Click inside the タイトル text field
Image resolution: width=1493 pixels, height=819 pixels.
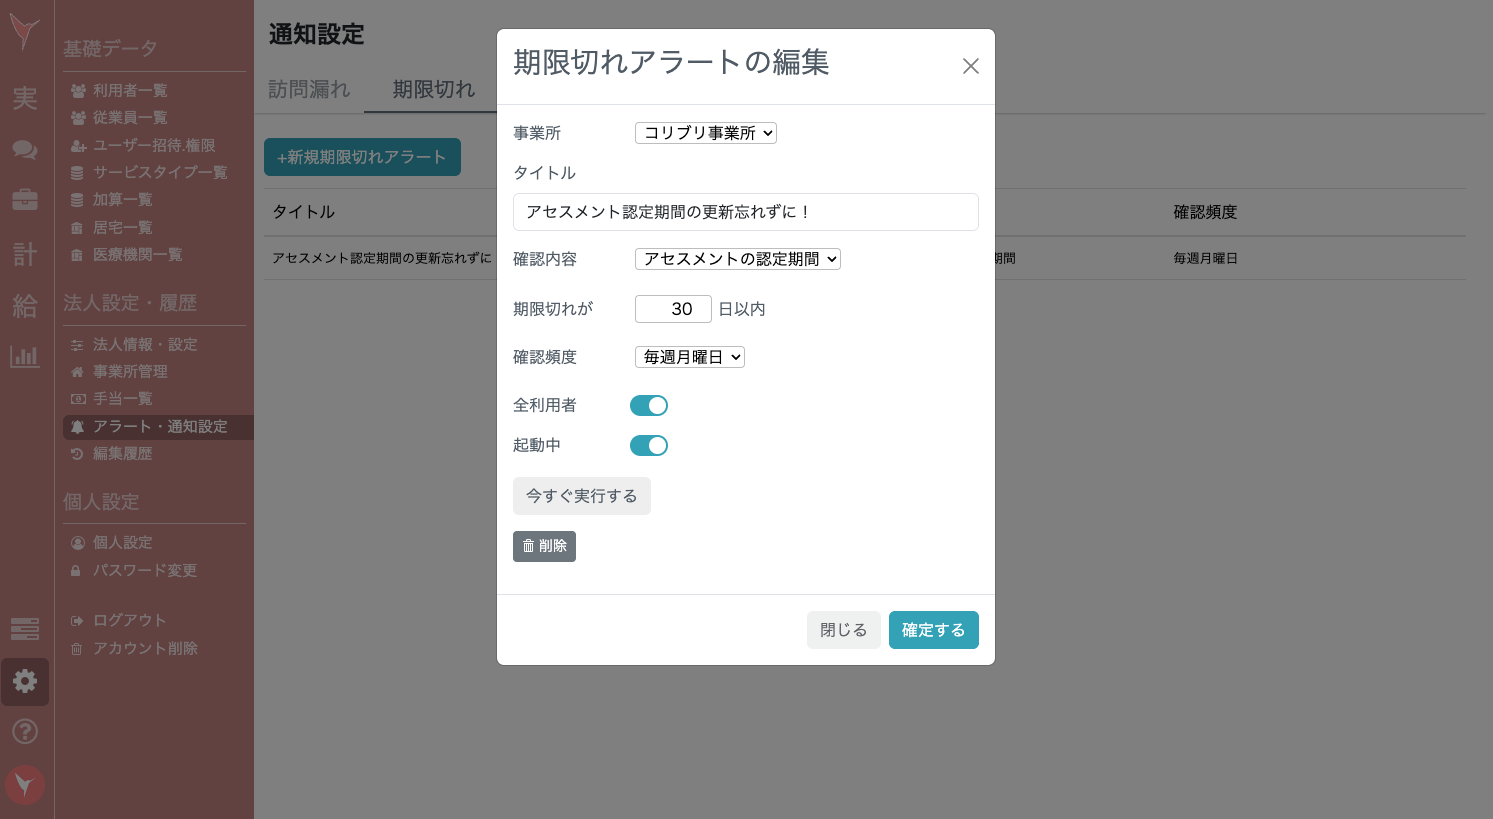tap(744, 211)
